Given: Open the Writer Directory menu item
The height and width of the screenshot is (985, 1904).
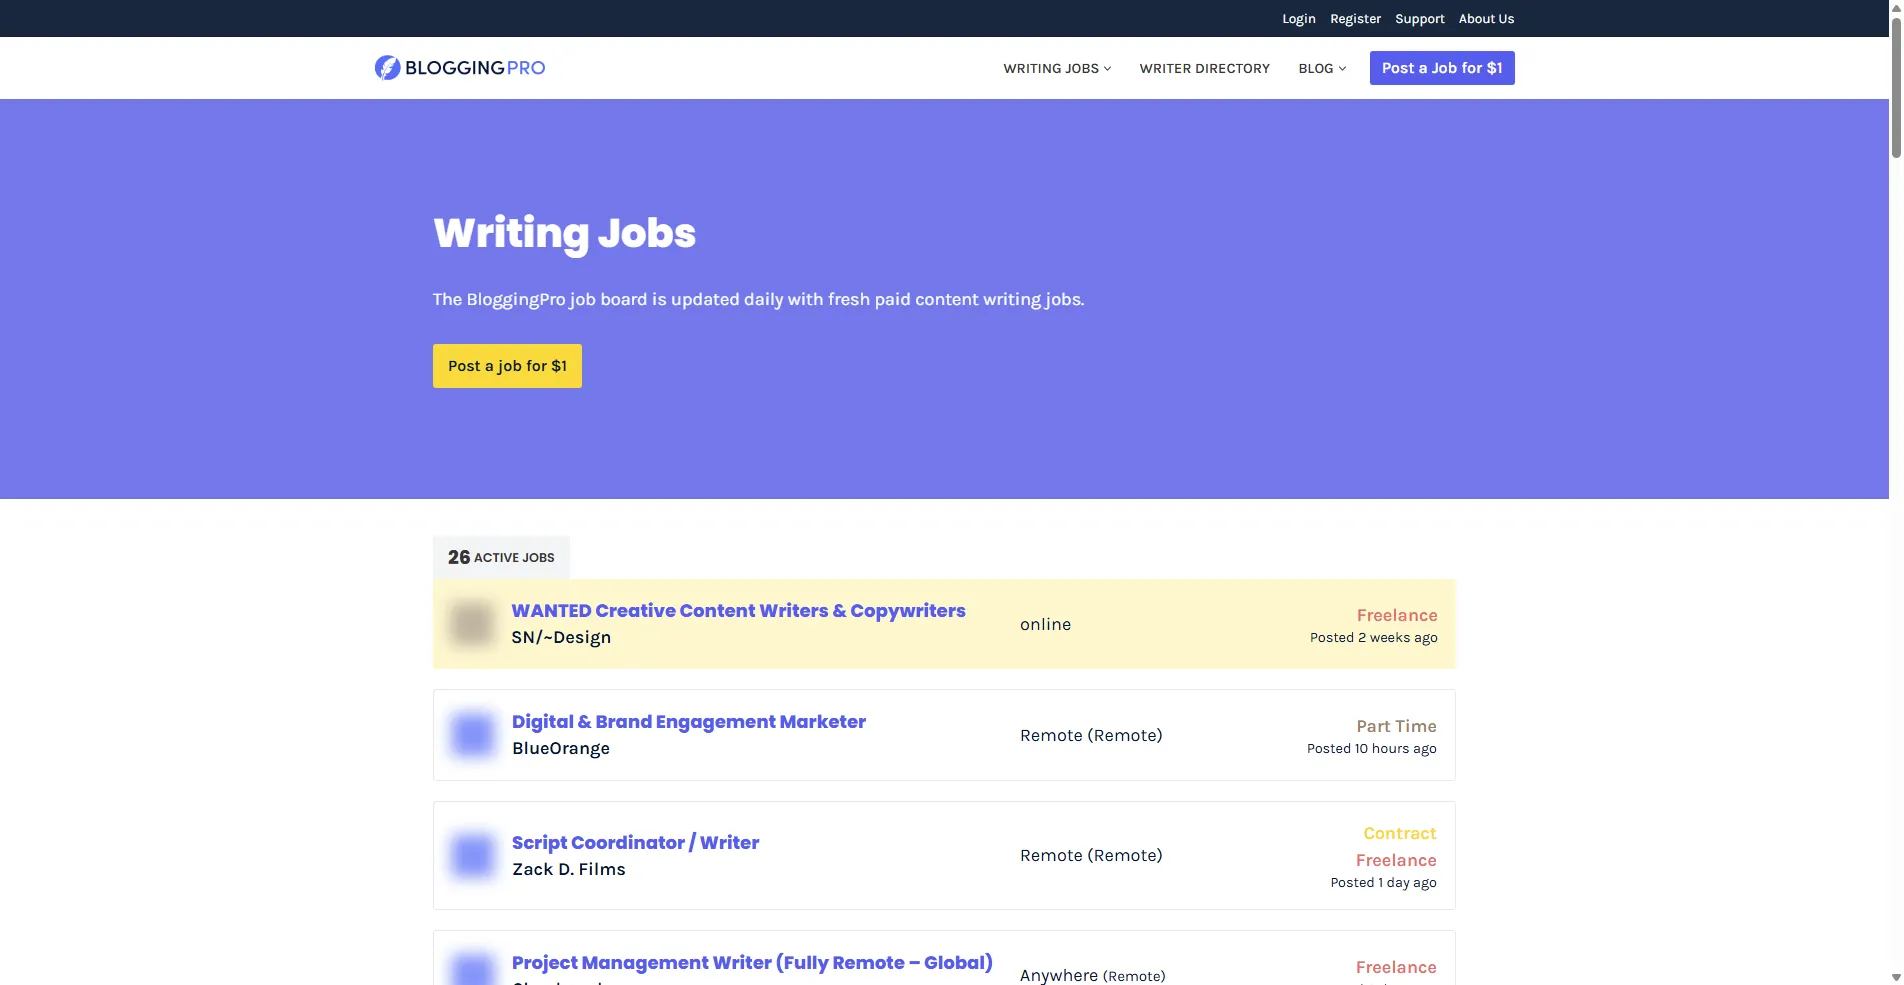Looking at the screenshot, I should coord(1204,68).
